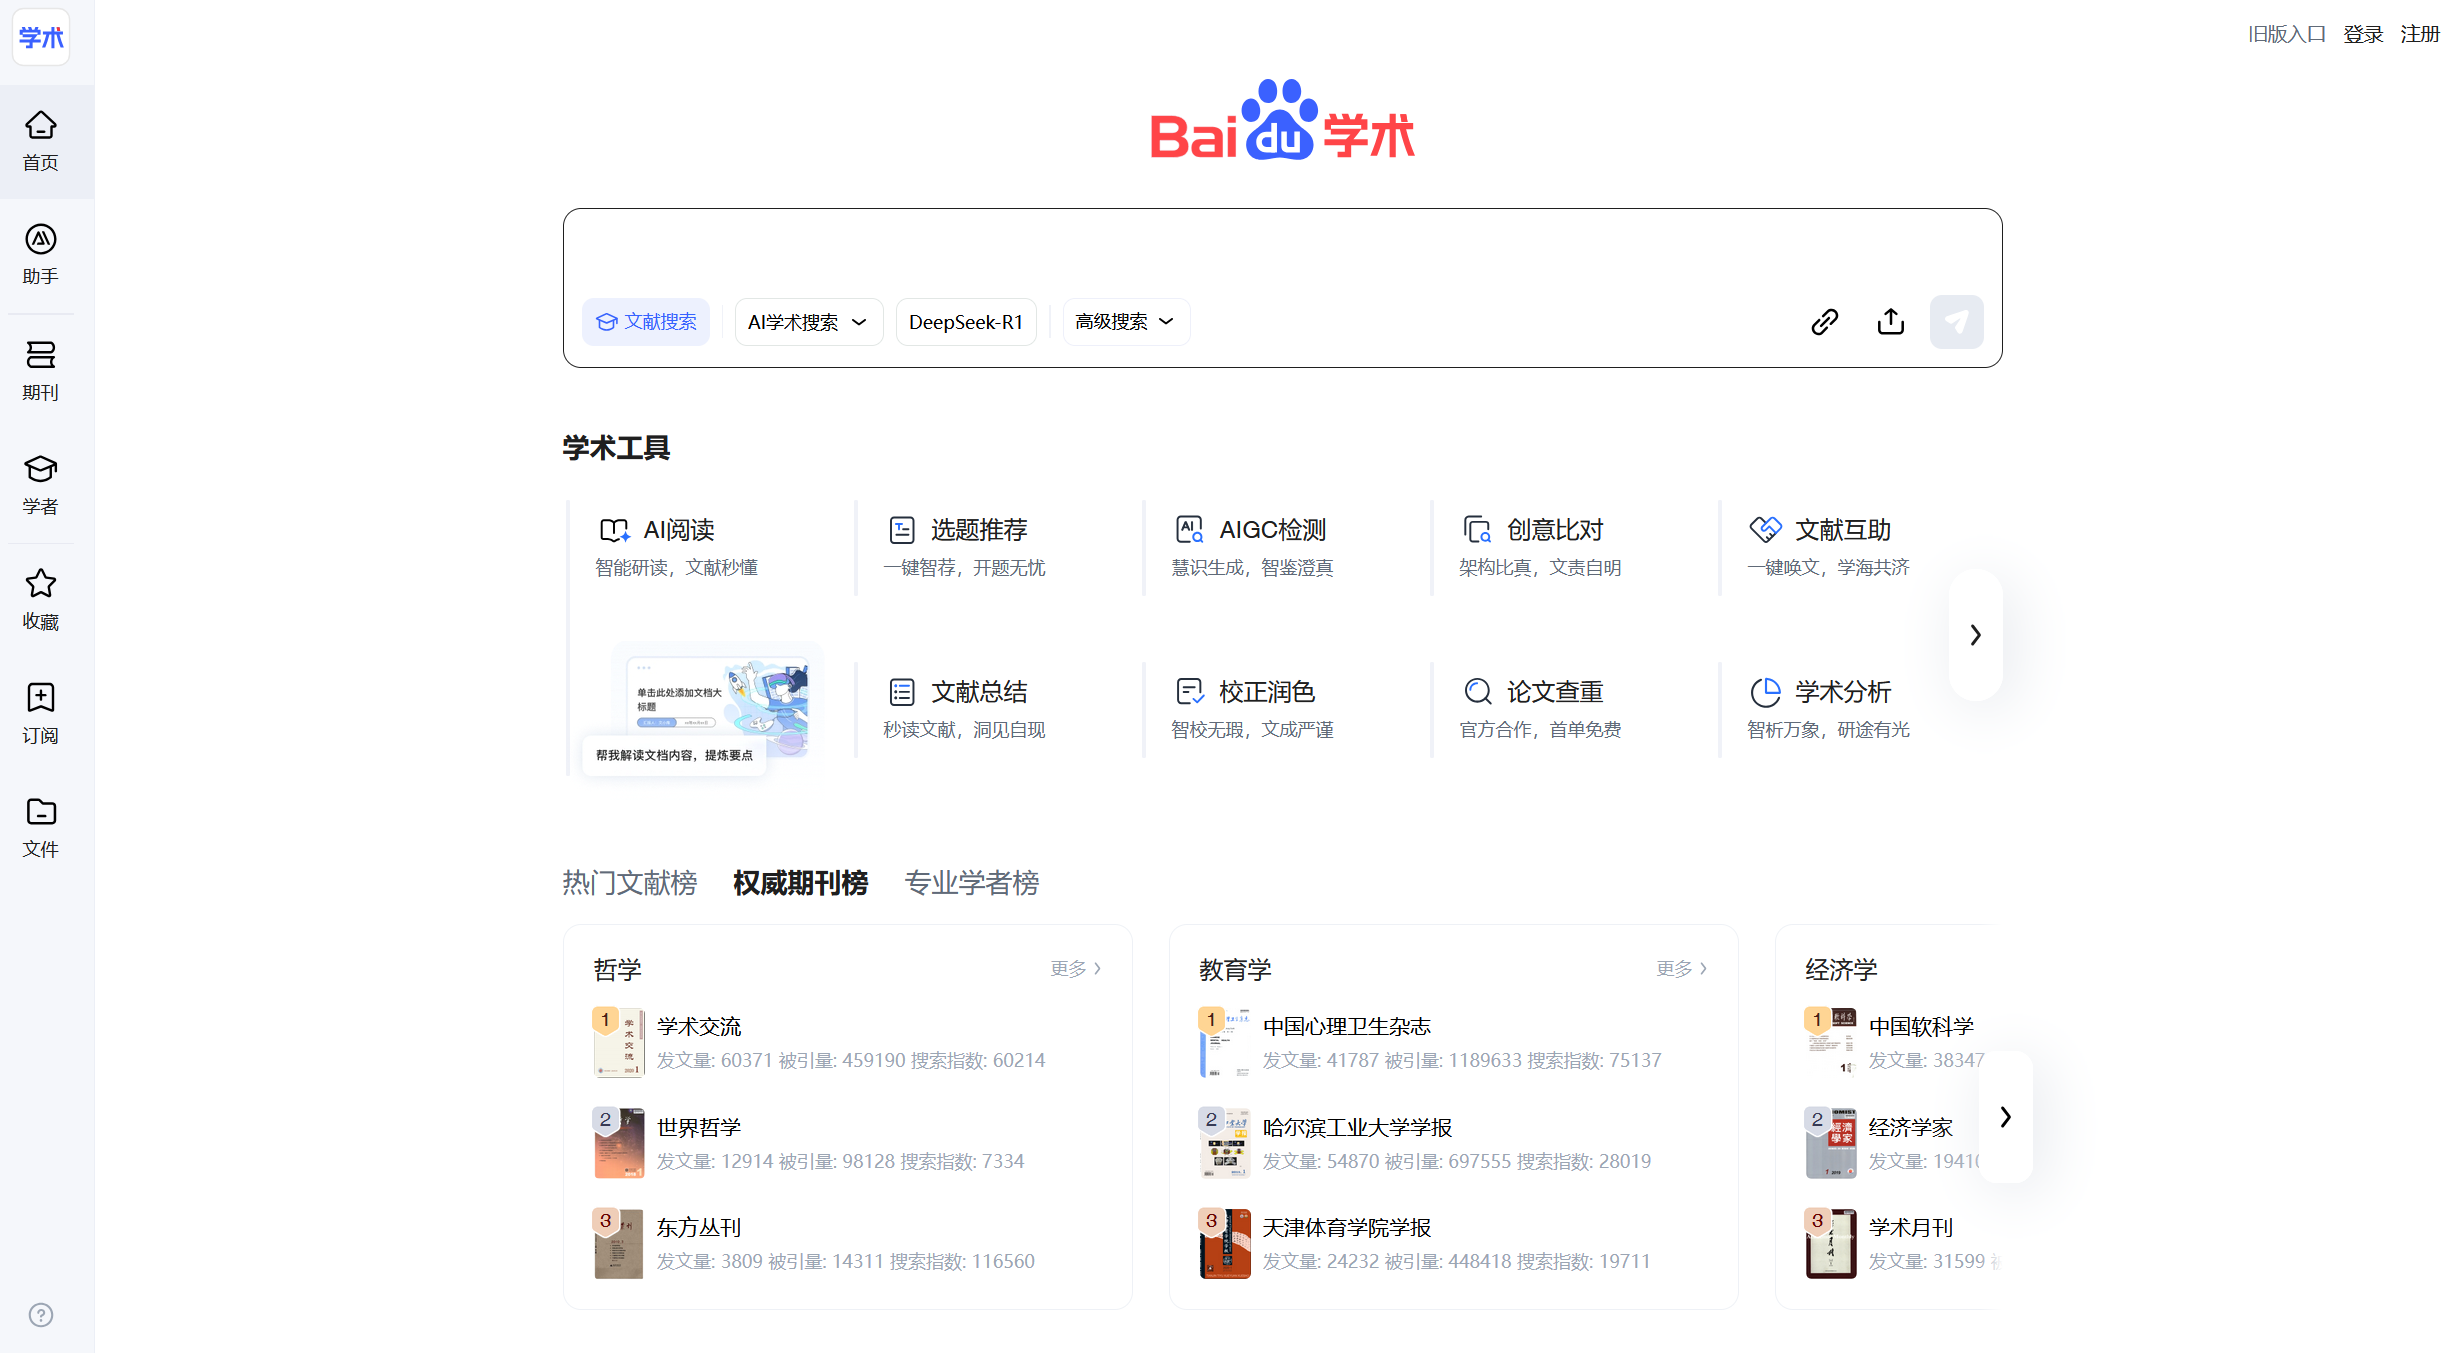Expand the 高级搜索 dropdown
The height and width of the screenshot is (1353, 2442).
point(1125,321)
